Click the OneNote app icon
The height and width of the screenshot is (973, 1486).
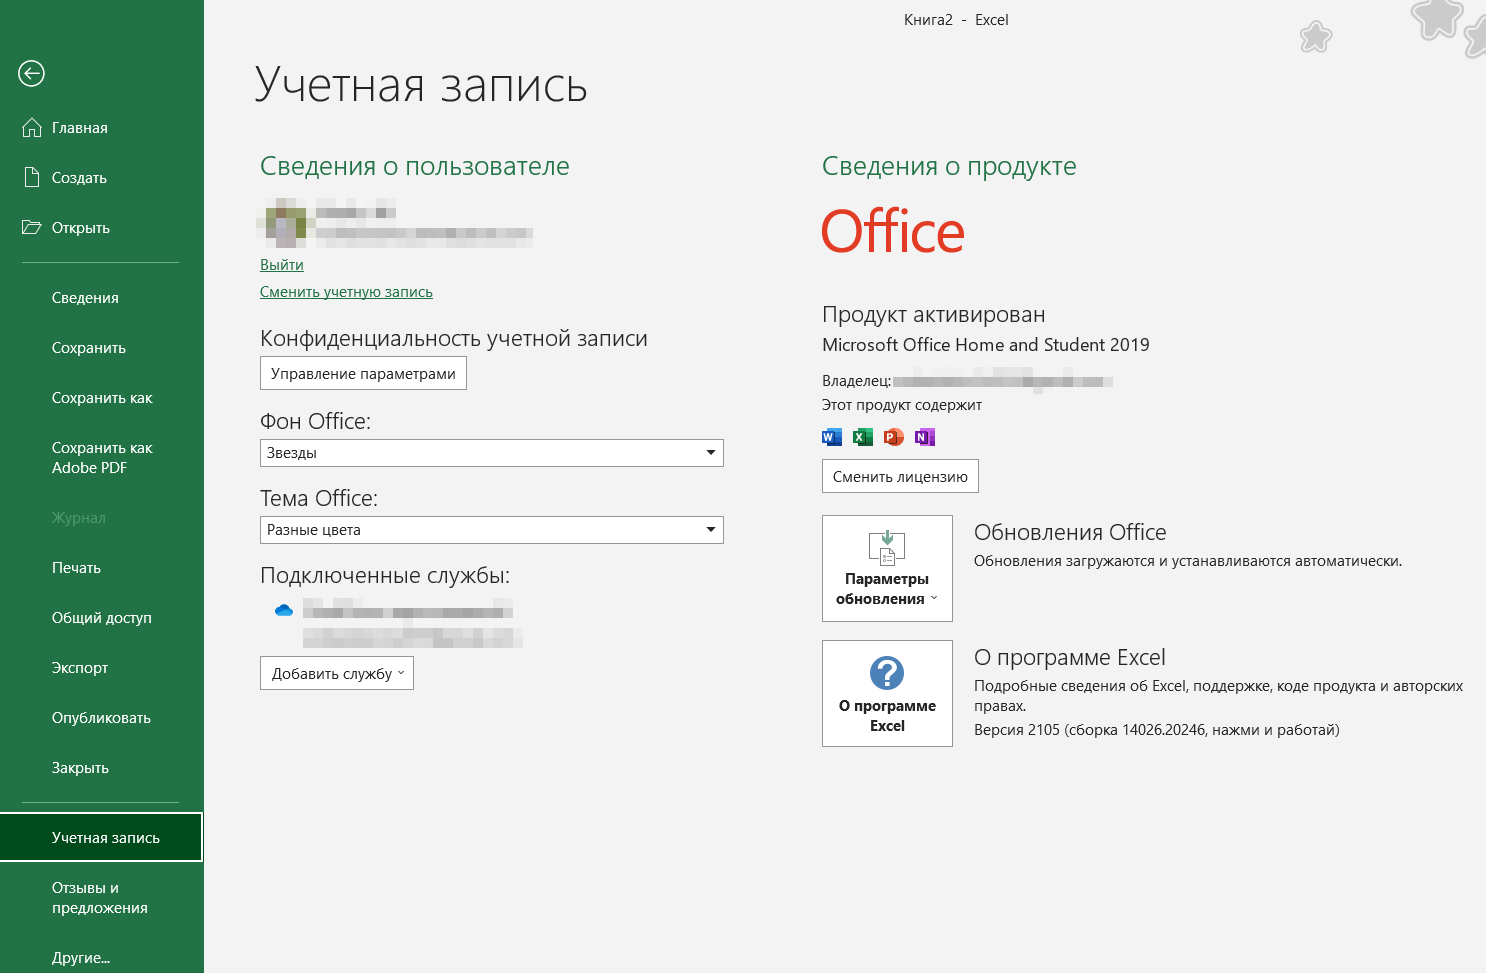[x=925, y=437]
